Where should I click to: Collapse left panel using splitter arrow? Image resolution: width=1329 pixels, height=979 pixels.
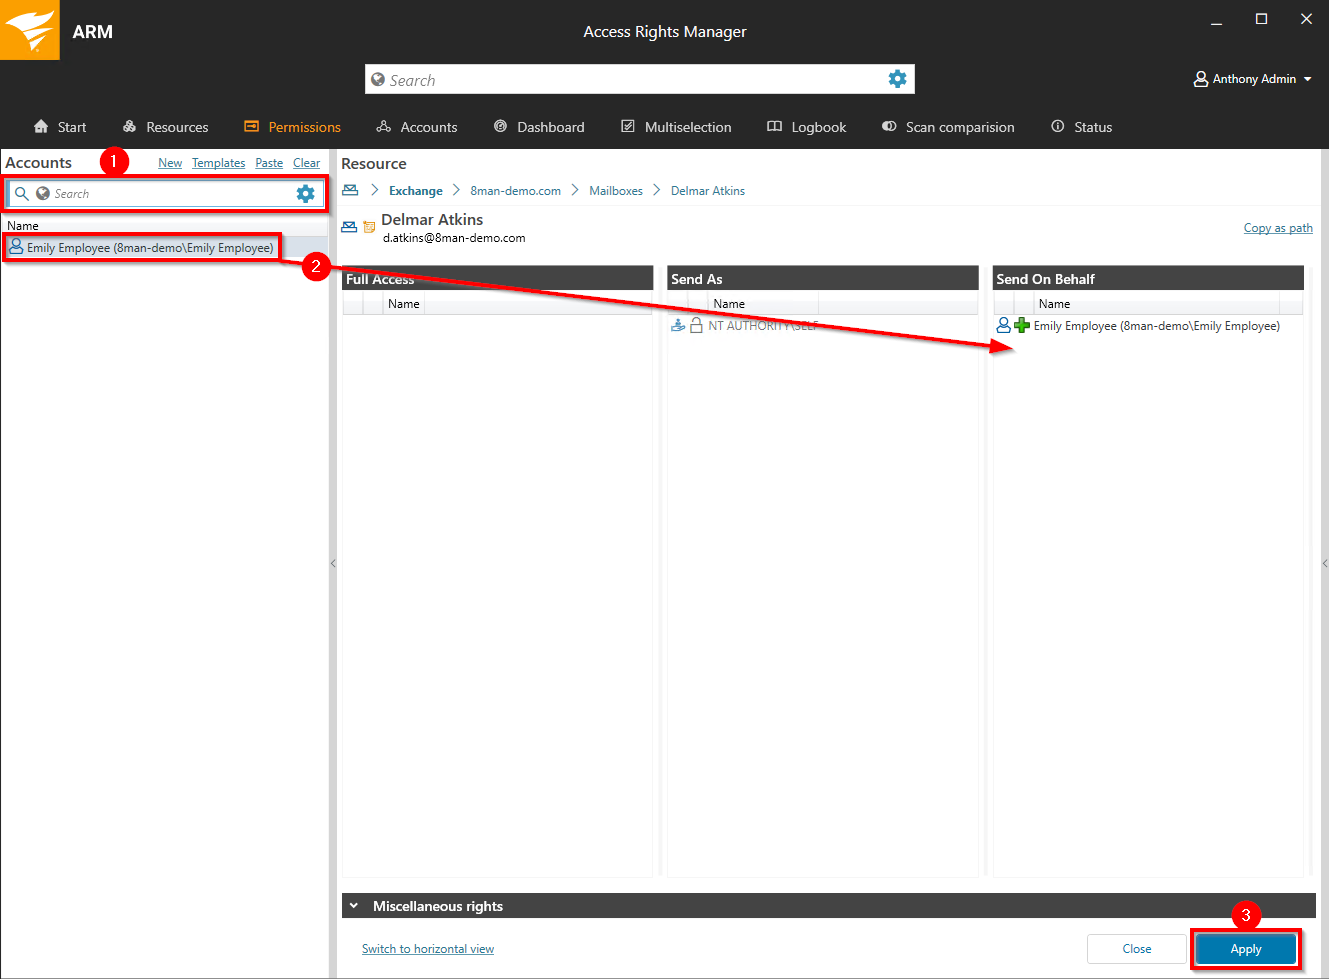[x=333, y=564]
